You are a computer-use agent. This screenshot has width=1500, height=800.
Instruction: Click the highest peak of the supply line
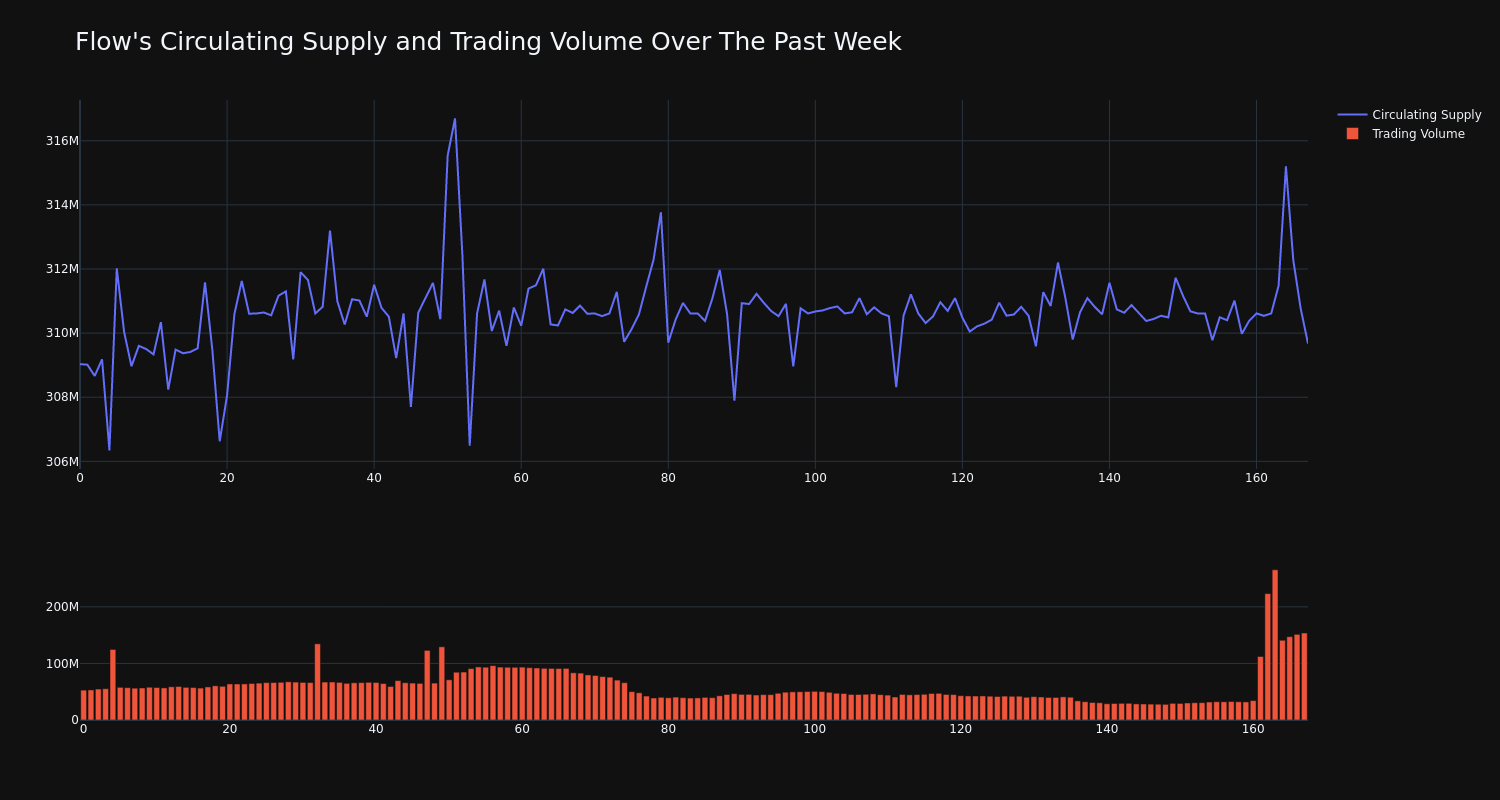coord(455,119)
